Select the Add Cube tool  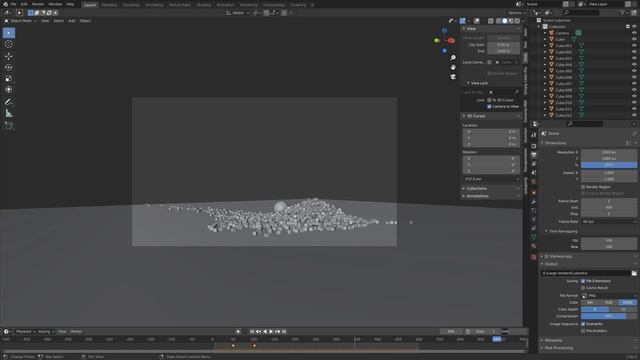(9, 126)
